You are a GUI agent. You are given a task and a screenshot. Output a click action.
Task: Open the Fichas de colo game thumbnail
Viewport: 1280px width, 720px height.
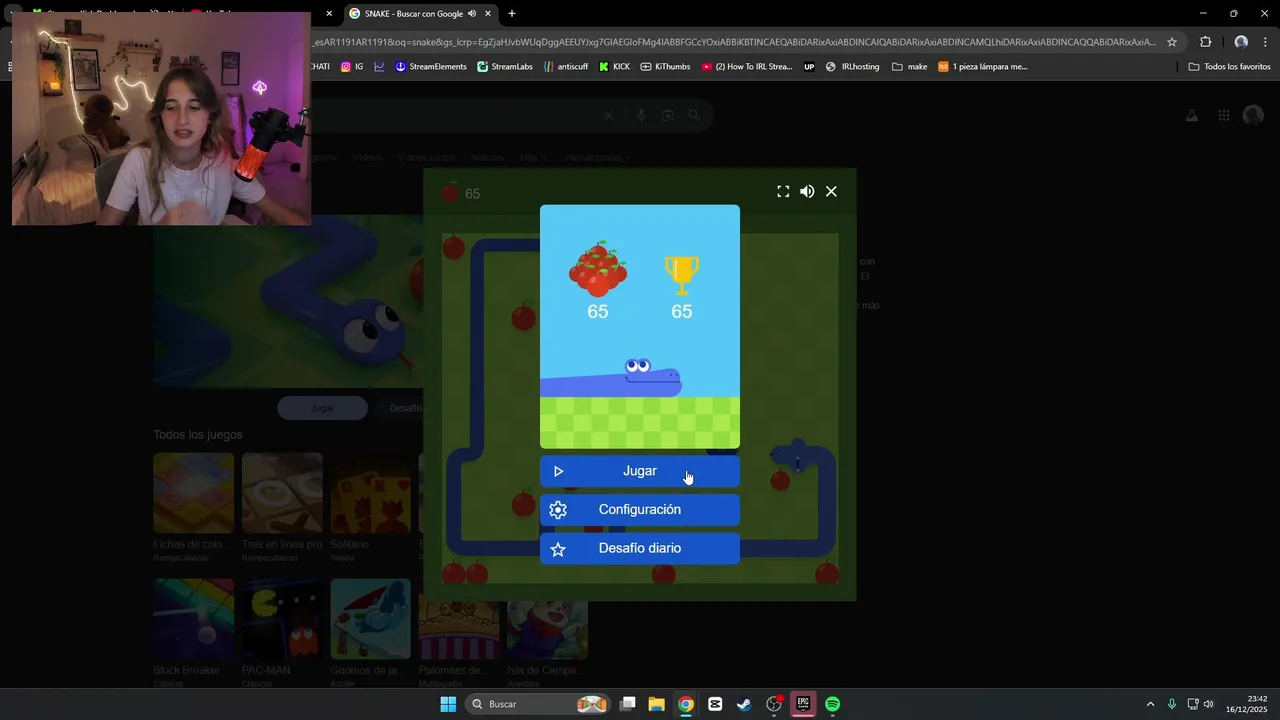(193, 493)
